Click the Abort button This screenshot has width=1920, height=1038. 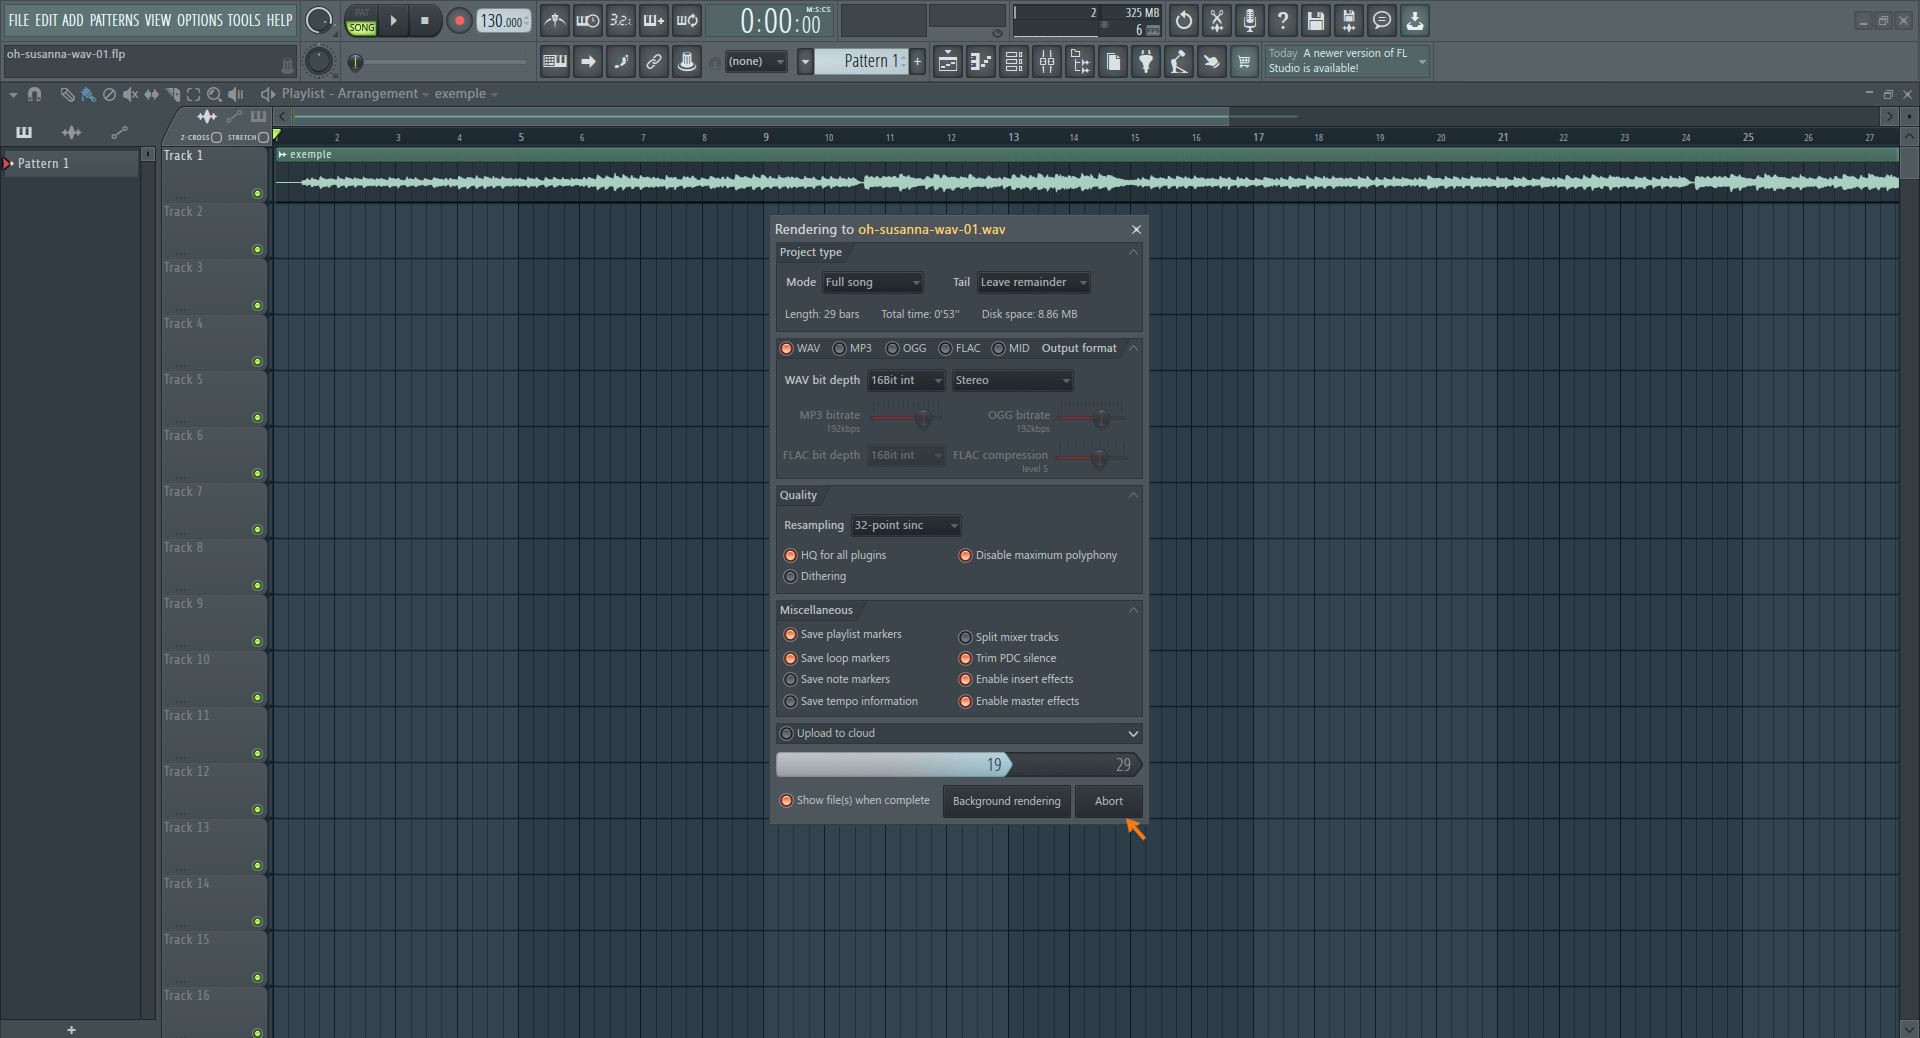pyautogui.click(x=1108, y=801)
